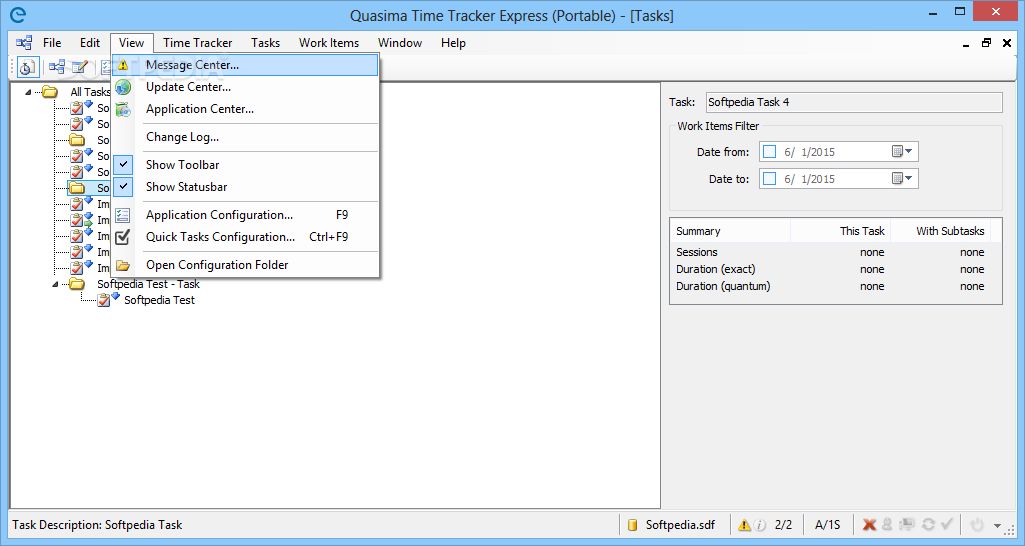
Task: Click the red X icon in the status bar
Action: click(x=869, y=524)
